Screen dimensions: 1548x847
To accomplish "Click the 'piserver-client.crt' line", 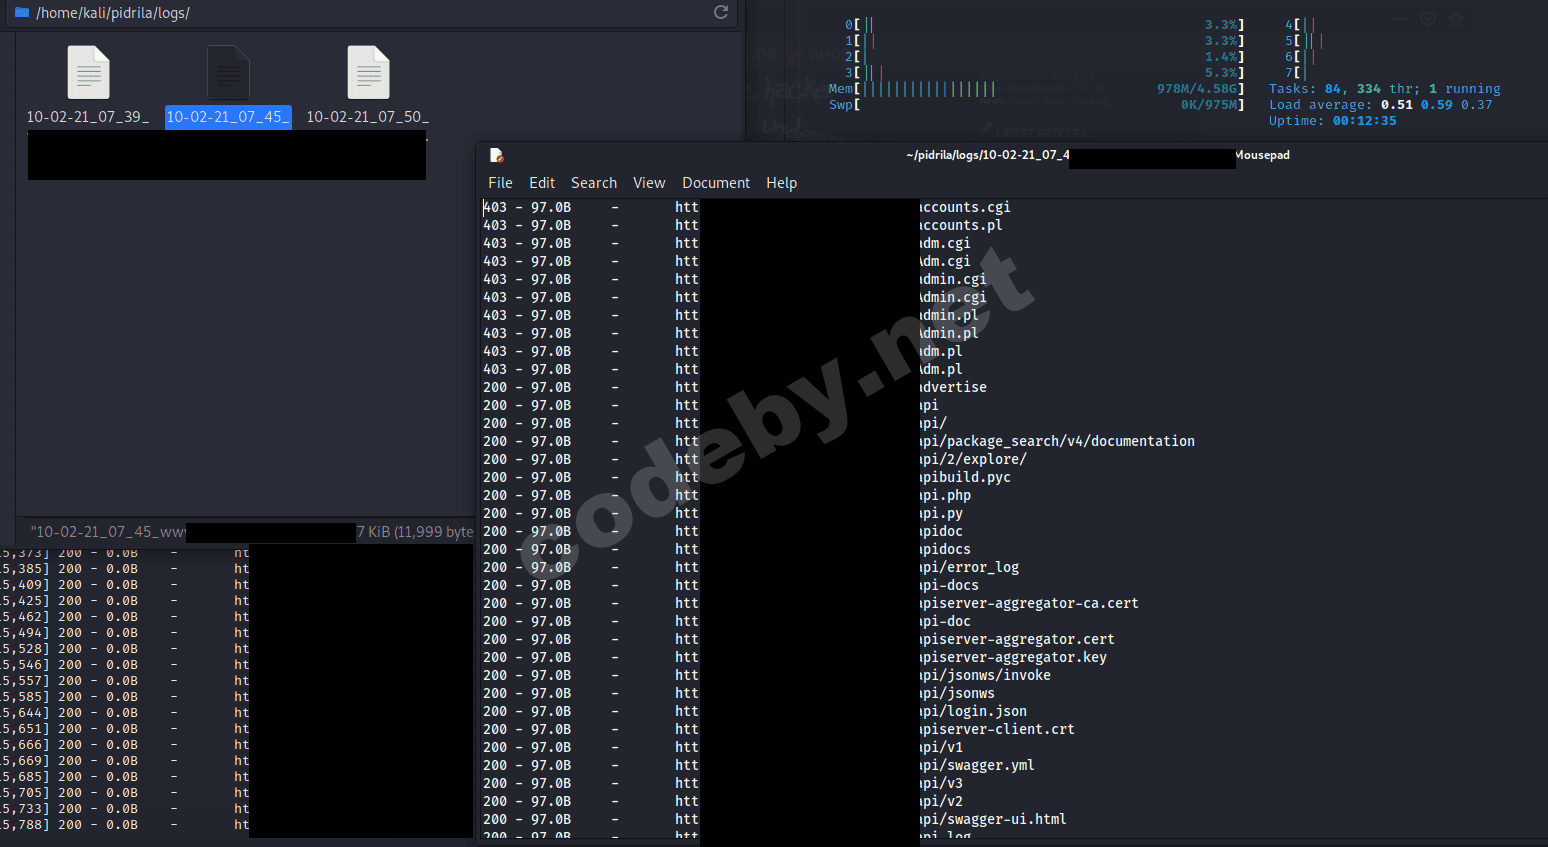I will (x=778, y=729).
